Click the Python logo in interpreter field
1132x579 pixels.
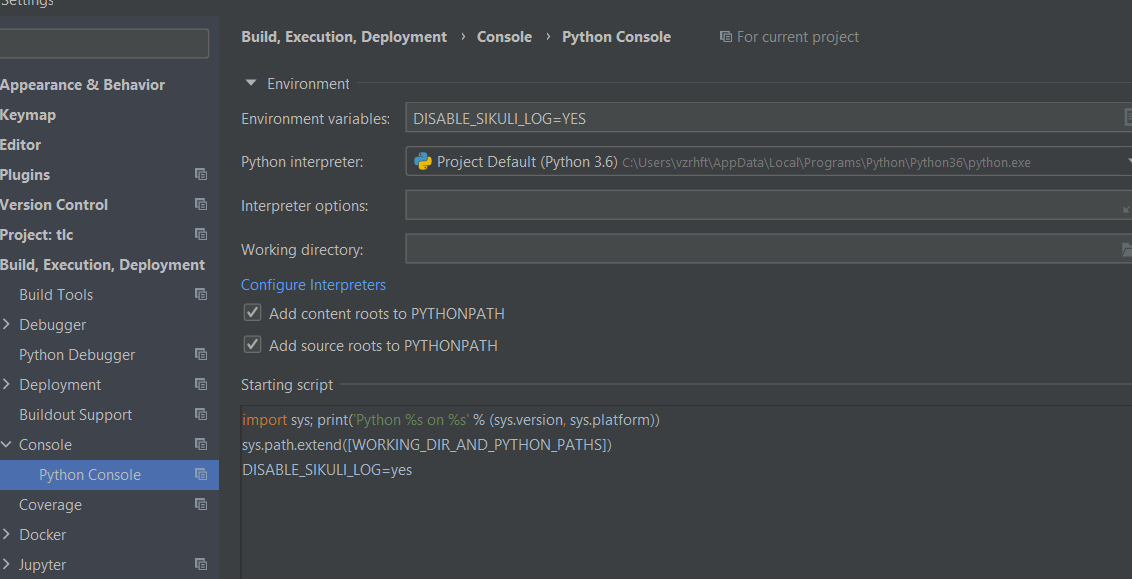coord(422,162)
